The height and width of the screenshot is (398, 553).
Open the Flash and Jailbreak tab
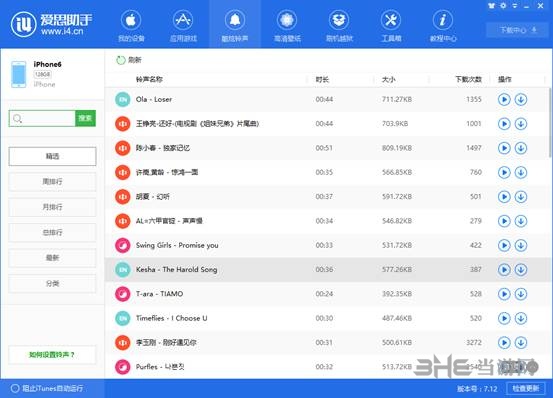coord(339,25)
